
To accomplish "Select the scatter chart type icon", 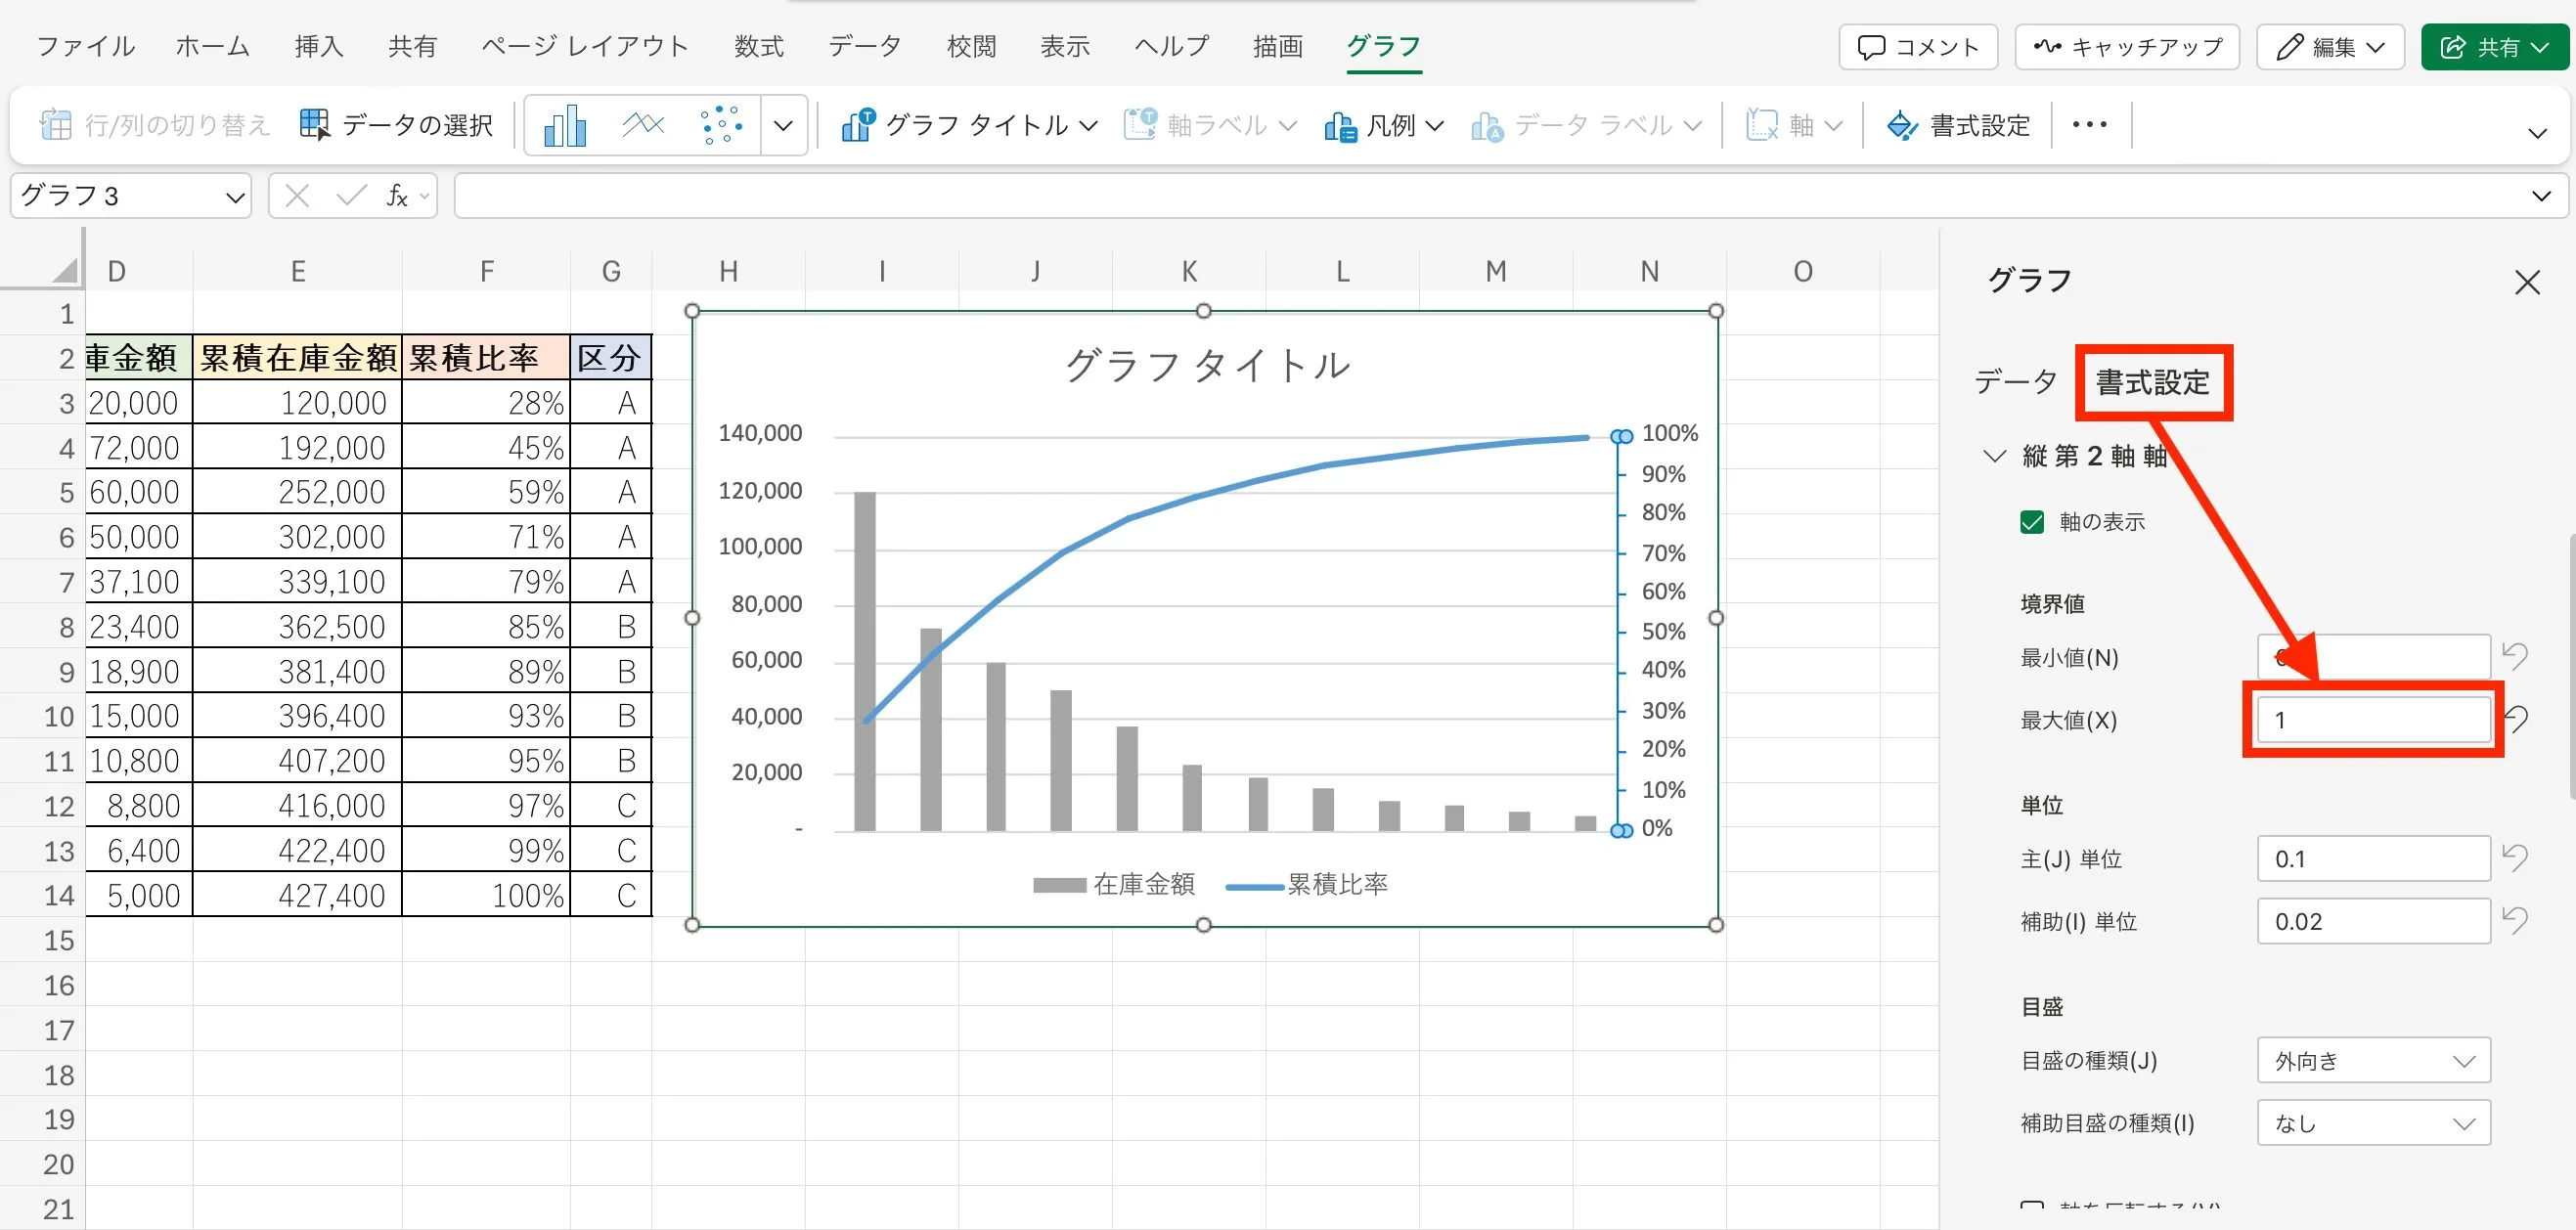I will (x=721, y=125).
